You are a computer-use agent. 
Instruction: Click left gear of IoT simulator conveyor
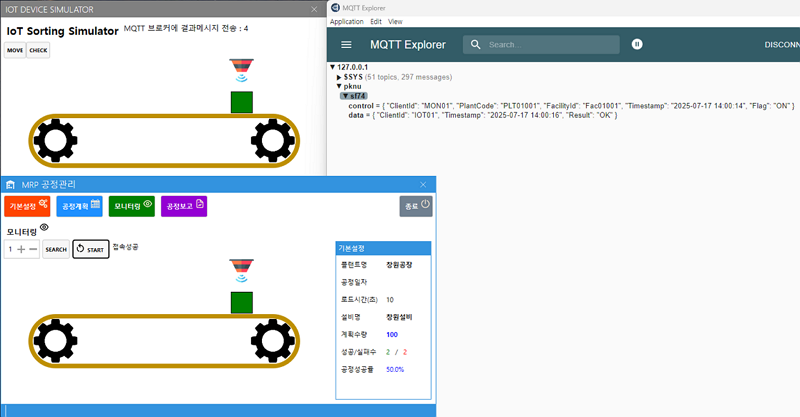click(55, 141)
